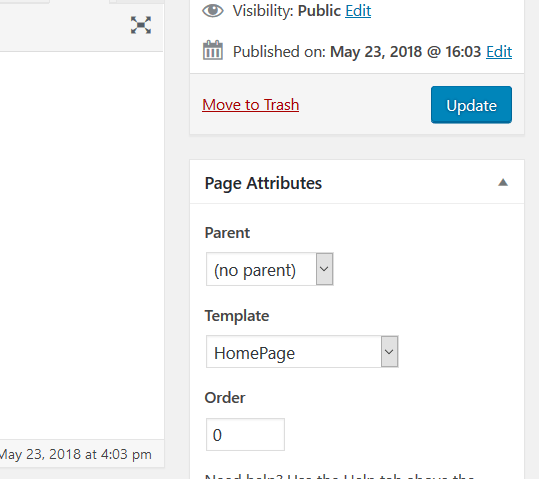Click the Order field label
This screenshot has height=479, width=539.
[x=225, y=398]
